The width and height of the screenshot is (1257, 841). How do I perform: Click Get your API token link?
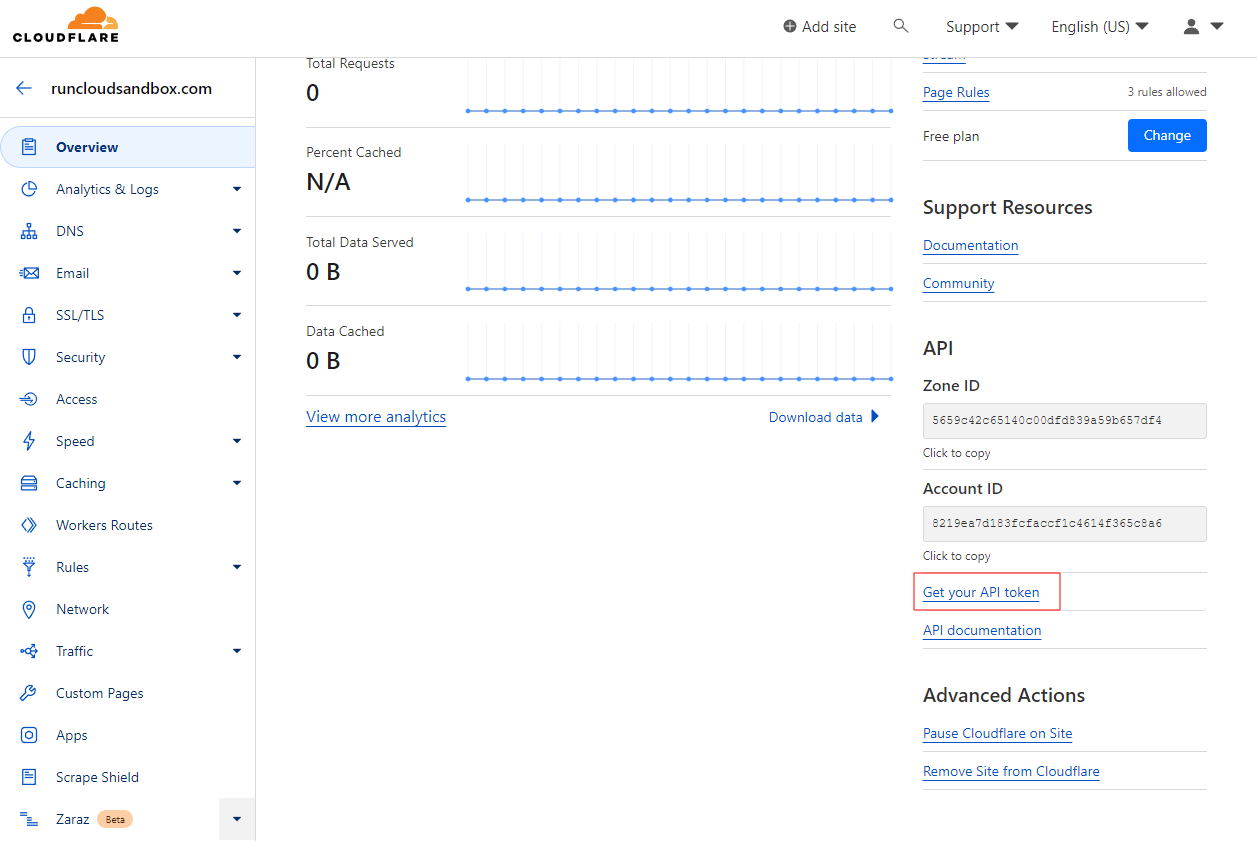tap(981, 592)
